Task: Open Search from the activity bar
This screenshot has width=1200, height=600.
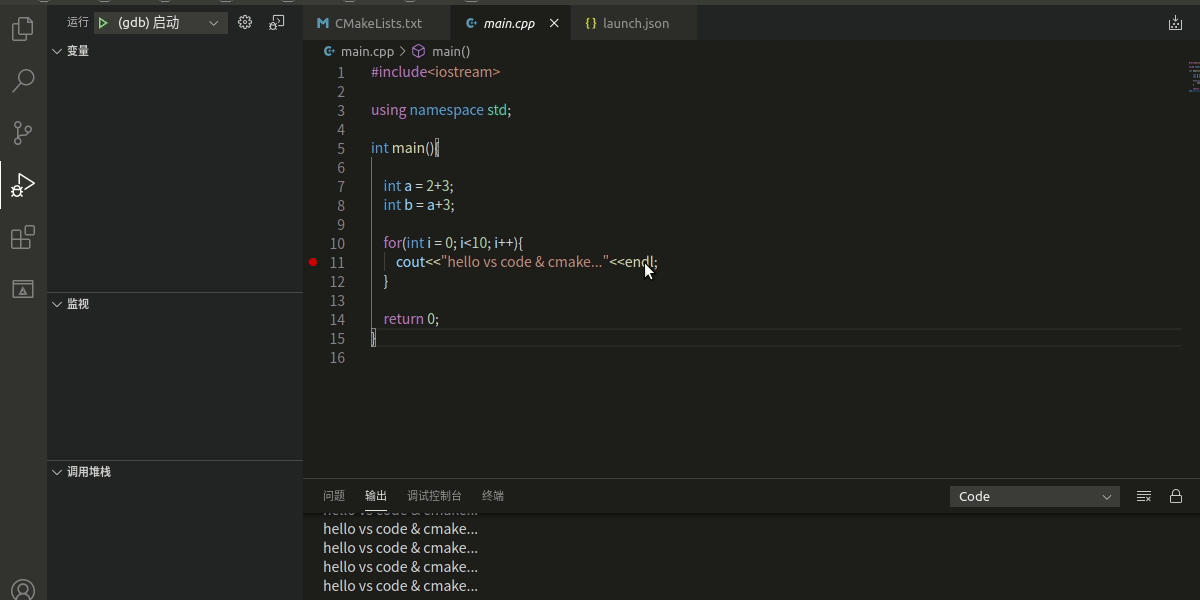Action: (x=22, y=80)
